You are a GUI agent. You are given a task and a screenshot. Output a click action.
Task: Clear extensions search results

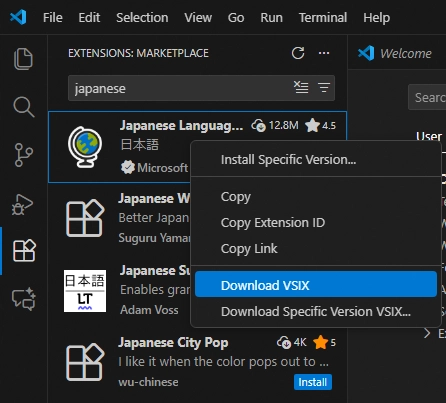click(x=301, y=88)
